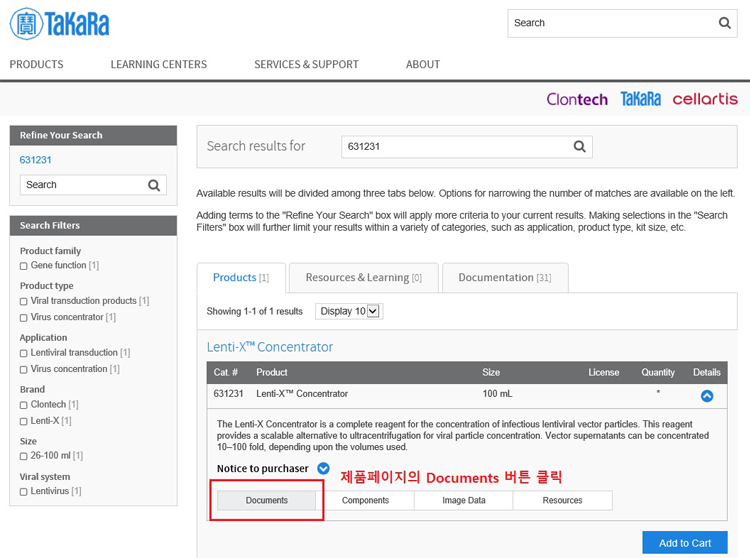Screen dimensions: 750x558
Task: Click the Showing 1-1 of 1 results text
Action: (x=254, y=311)
